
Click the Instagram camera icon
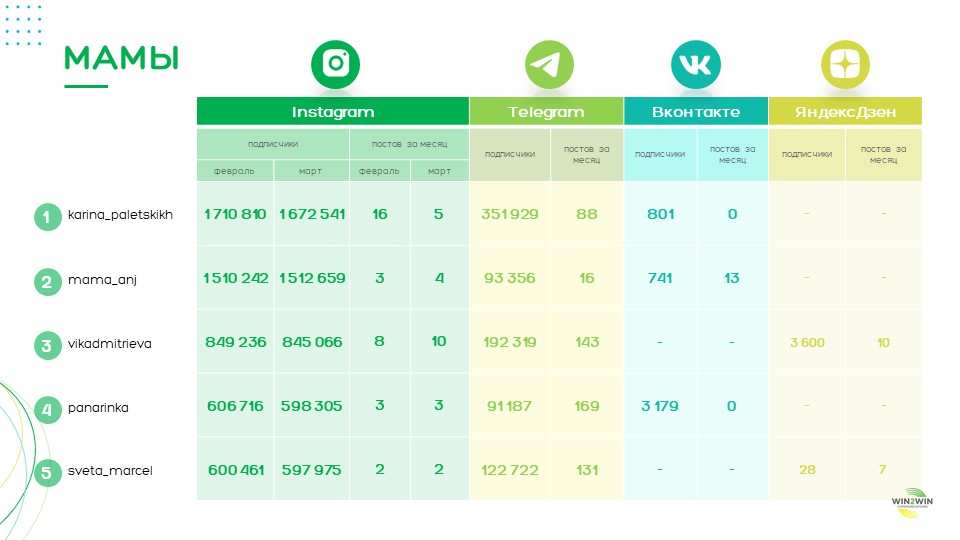[x=335, y=65]
